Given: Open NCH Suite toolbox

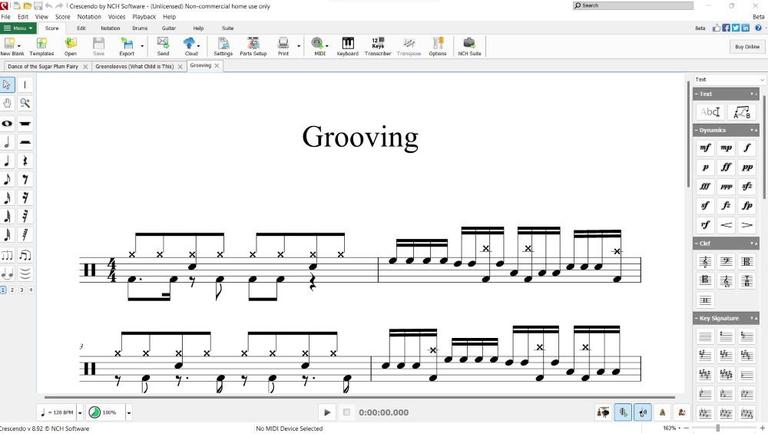Looking at the screenshot, I should click(x=469, y=47).
